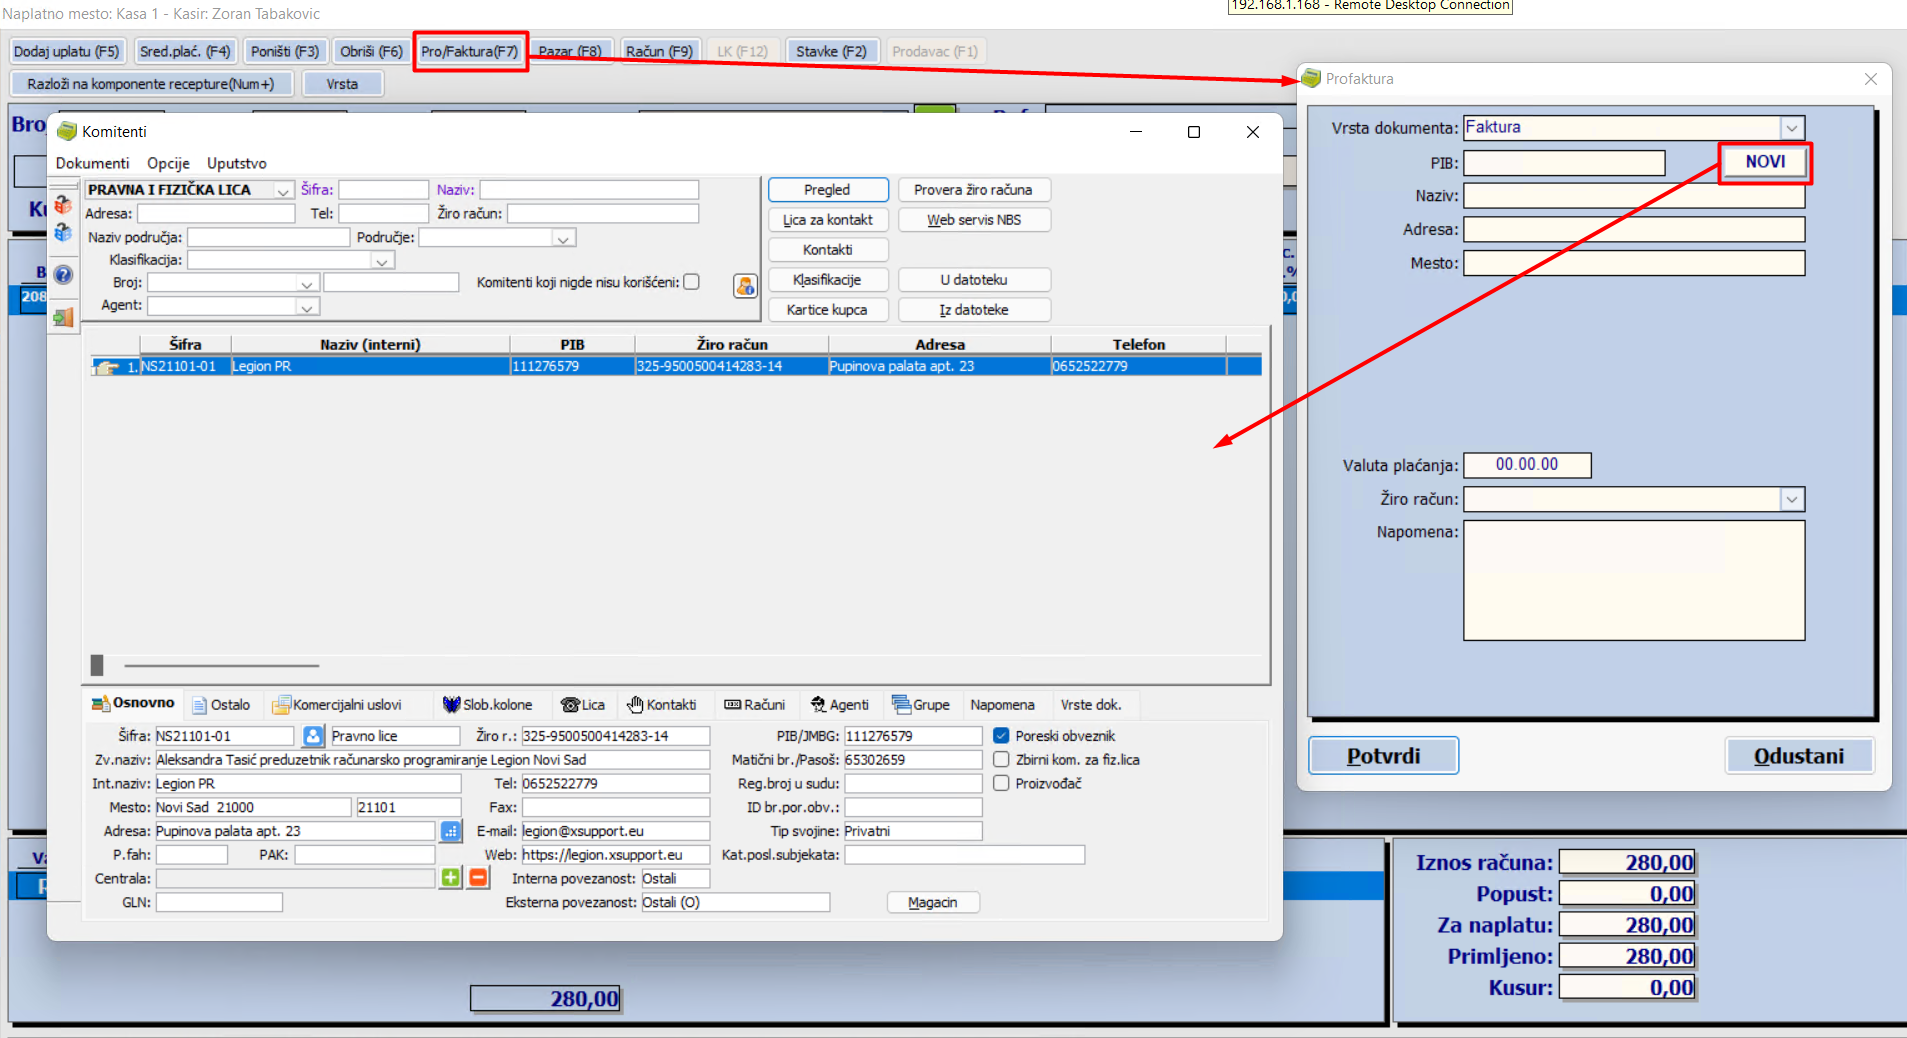Close the Profaktura dialog with X

[1871, 79]
